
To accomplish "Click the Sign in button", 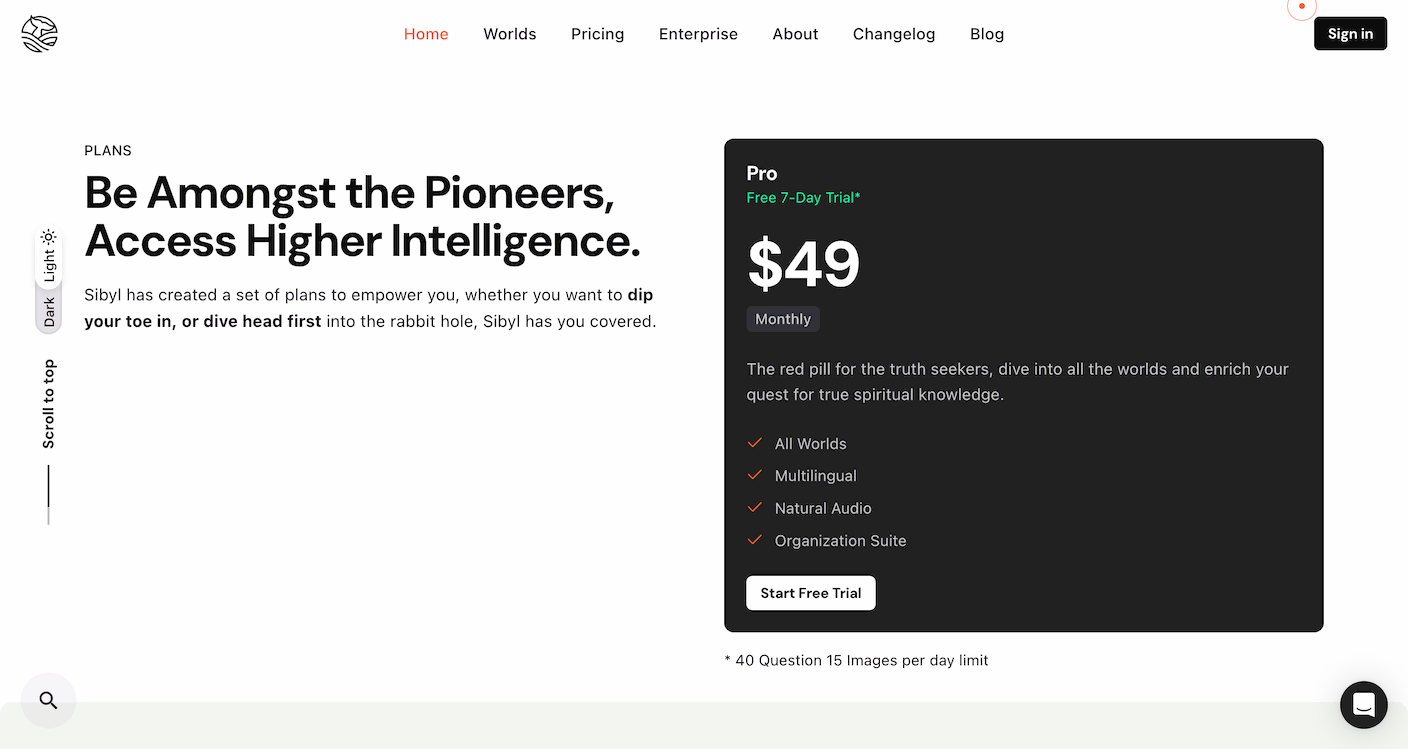I will (1350, 34).
